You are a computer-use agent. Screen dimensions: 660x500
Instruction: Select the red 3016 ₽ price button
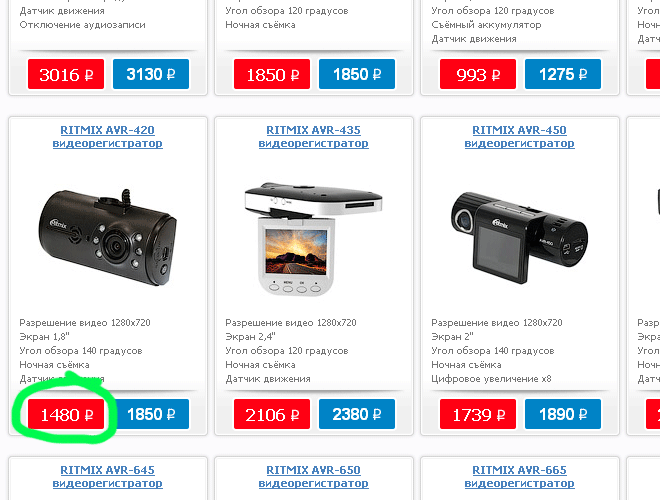(66, 74)
